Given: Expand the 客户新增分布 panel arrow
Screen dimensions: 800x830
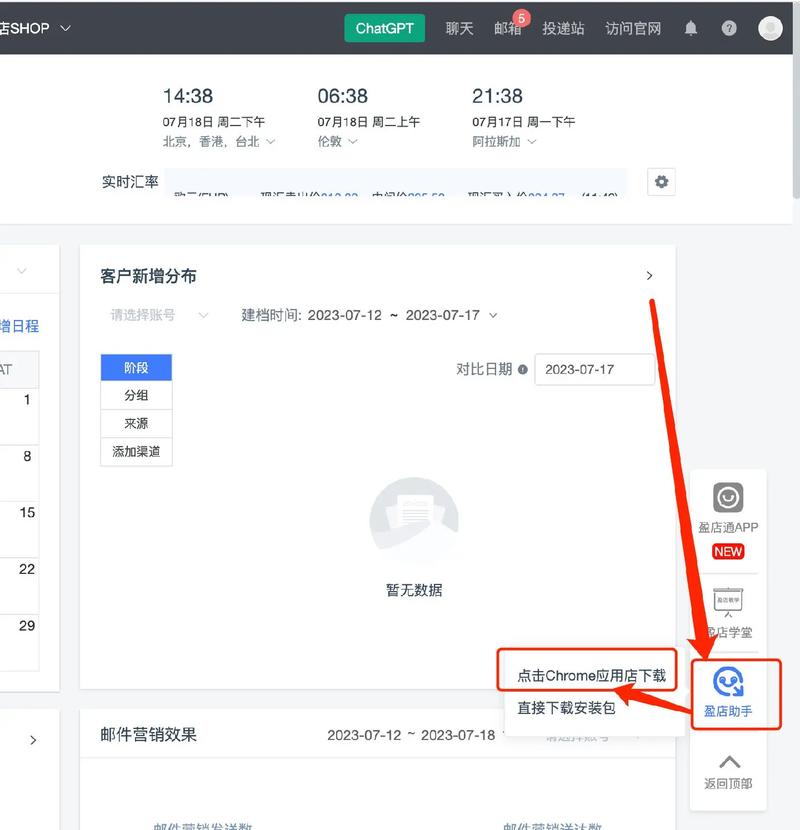Looking at the screenshot, I should [649, 275].
